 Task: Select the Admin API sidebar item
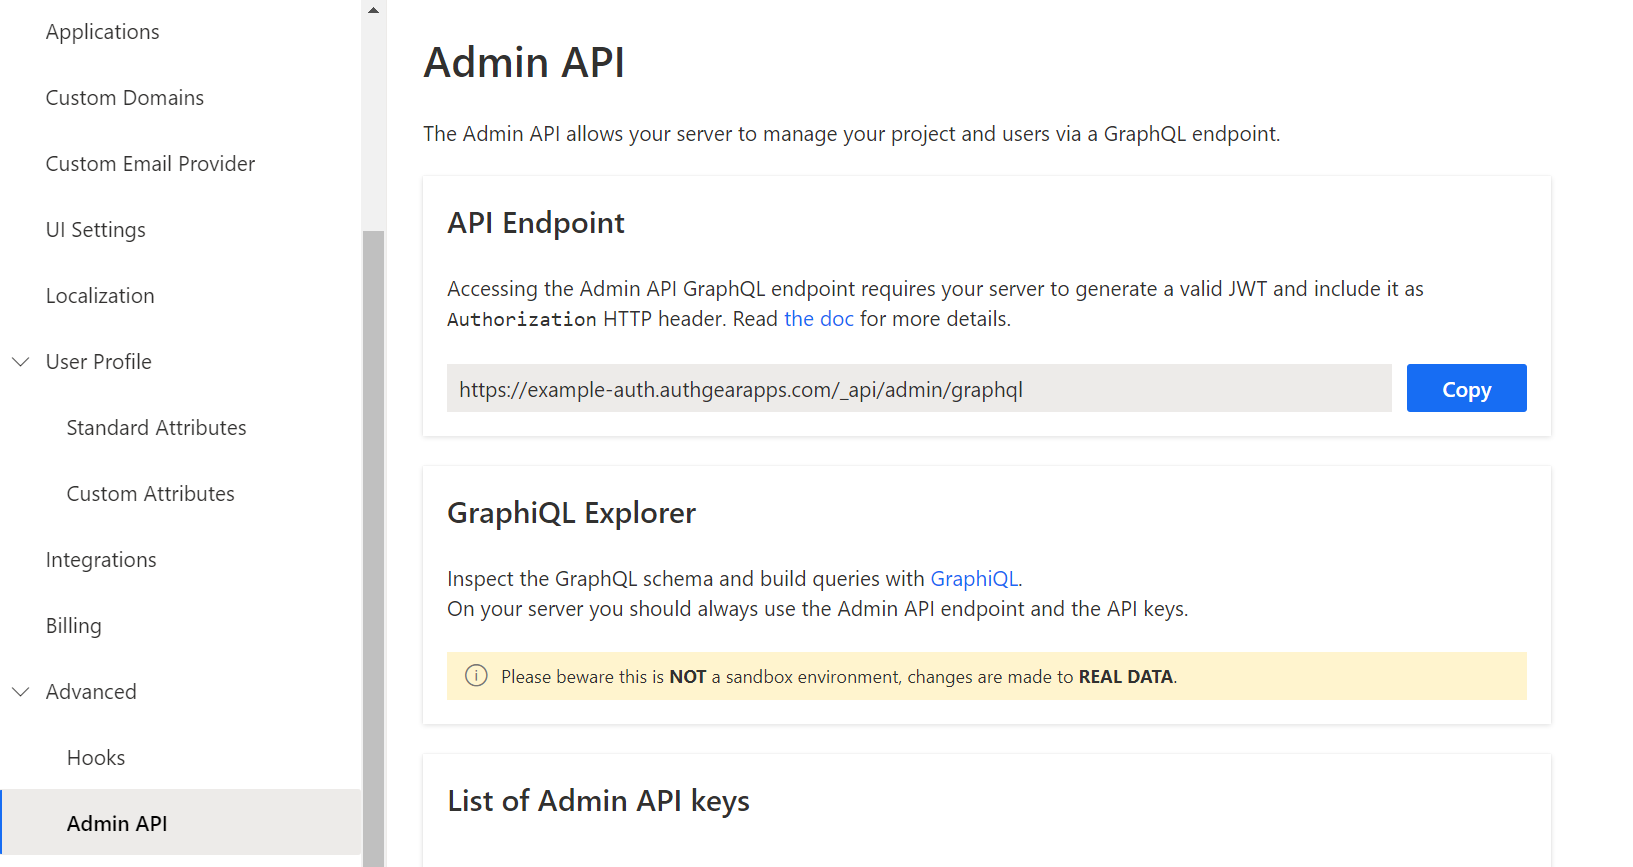(x=181, y=823)
